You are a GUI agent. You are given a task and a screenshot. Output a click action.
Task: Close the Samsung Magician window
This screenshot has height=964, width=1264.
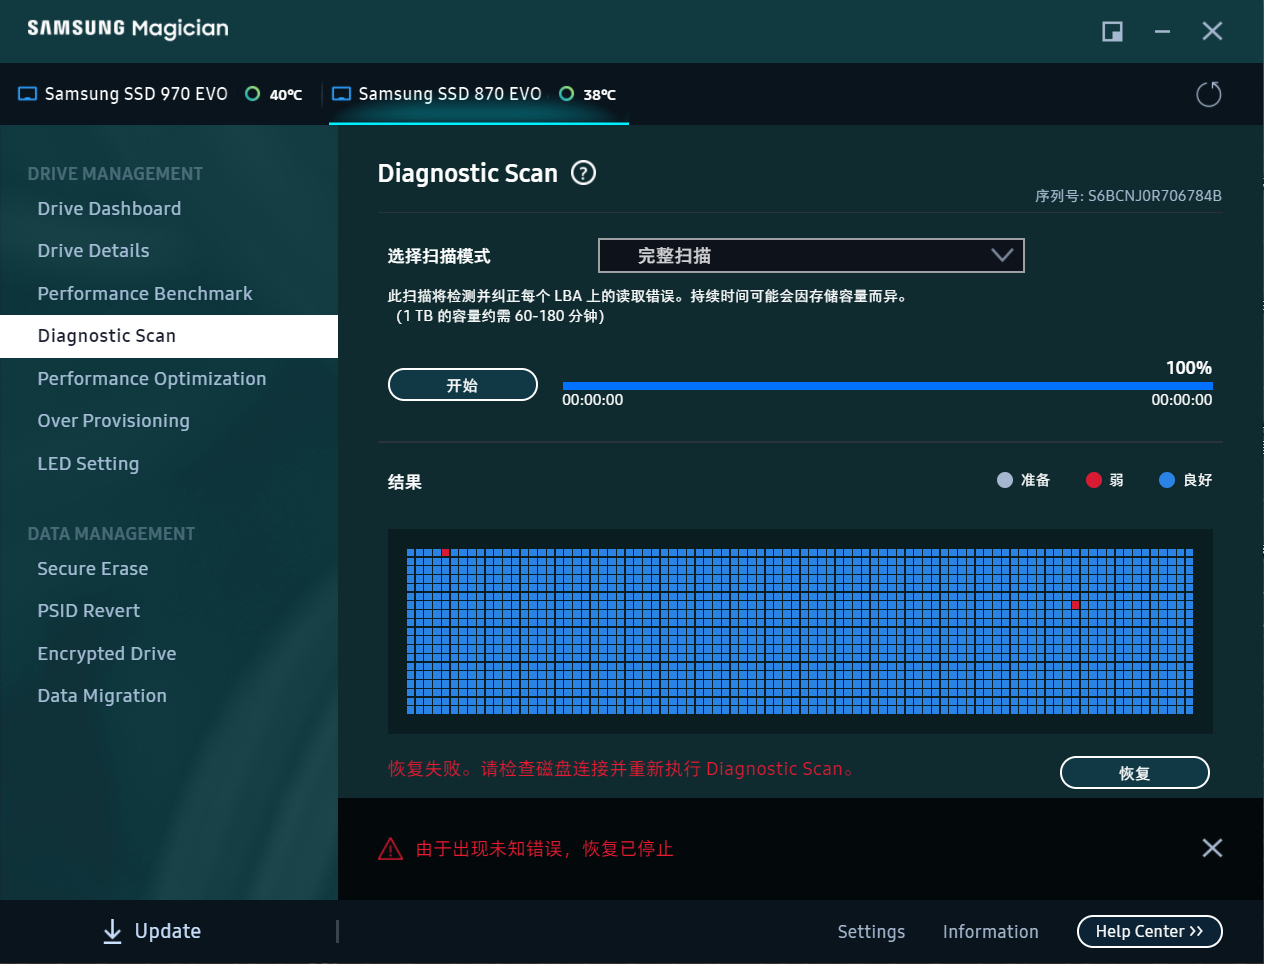pyautogui.click(x=1212, y=31)
